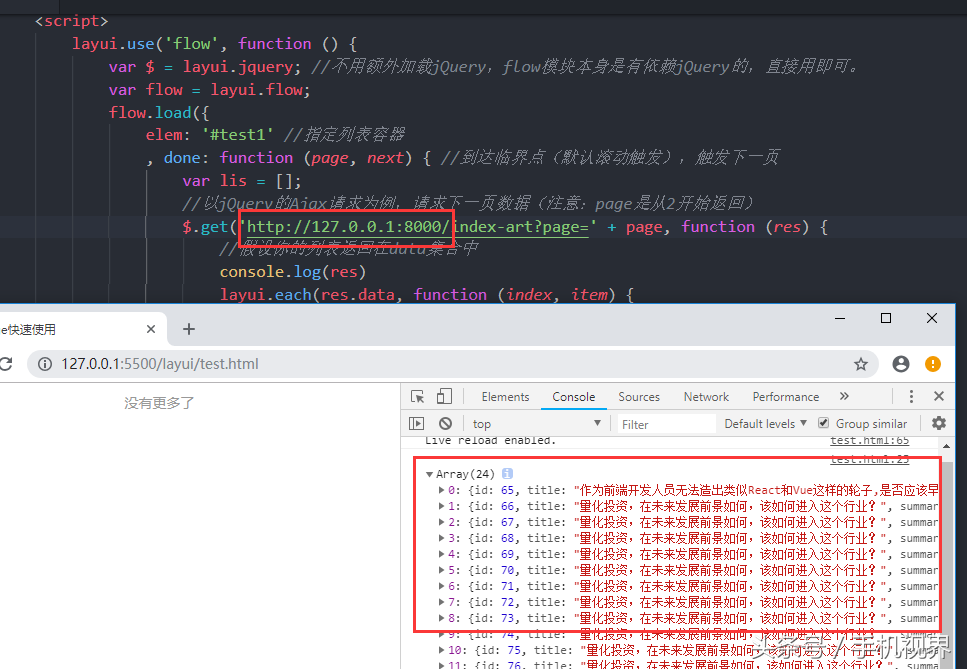Open the Default levels dropdown
The width and height of the screenshot is (967, 669).
point(765,424)
